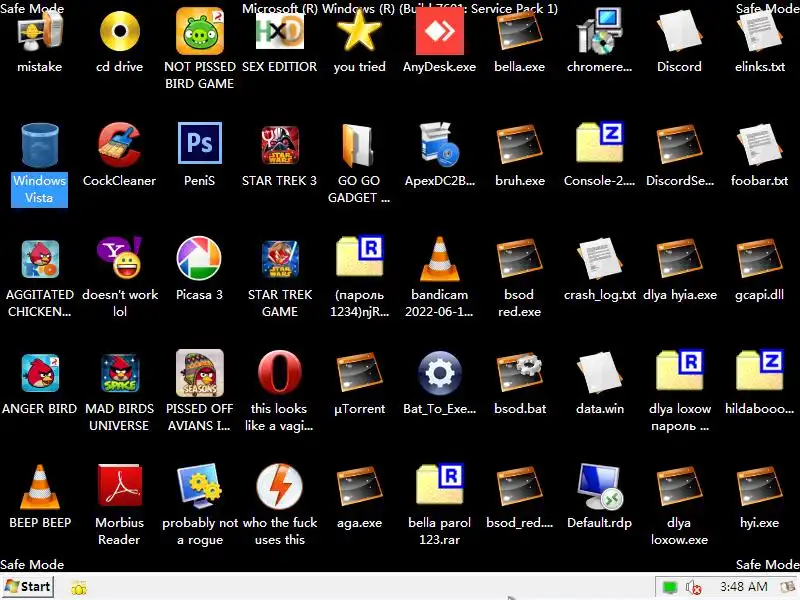Viewport: 800px width, 600px height.
Task: Select the 'dlya loxow пароль' rar icon
Action: coord(679,370)
